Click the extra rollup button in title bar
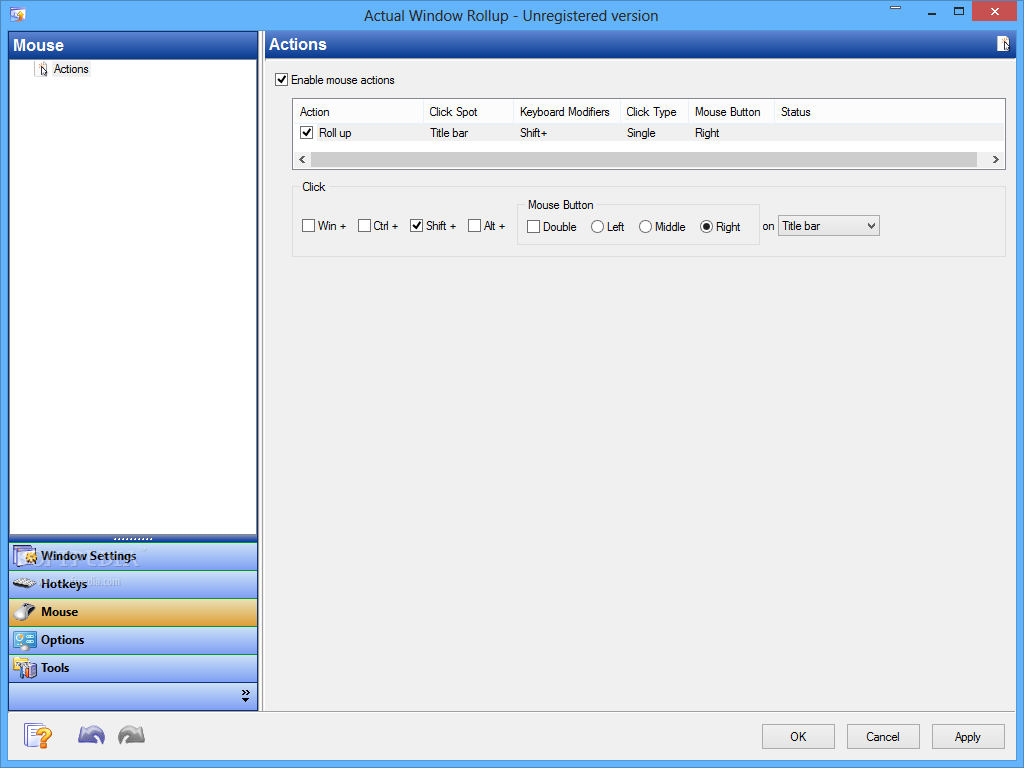The image size is (1024, 768). (x=895, y=8)
